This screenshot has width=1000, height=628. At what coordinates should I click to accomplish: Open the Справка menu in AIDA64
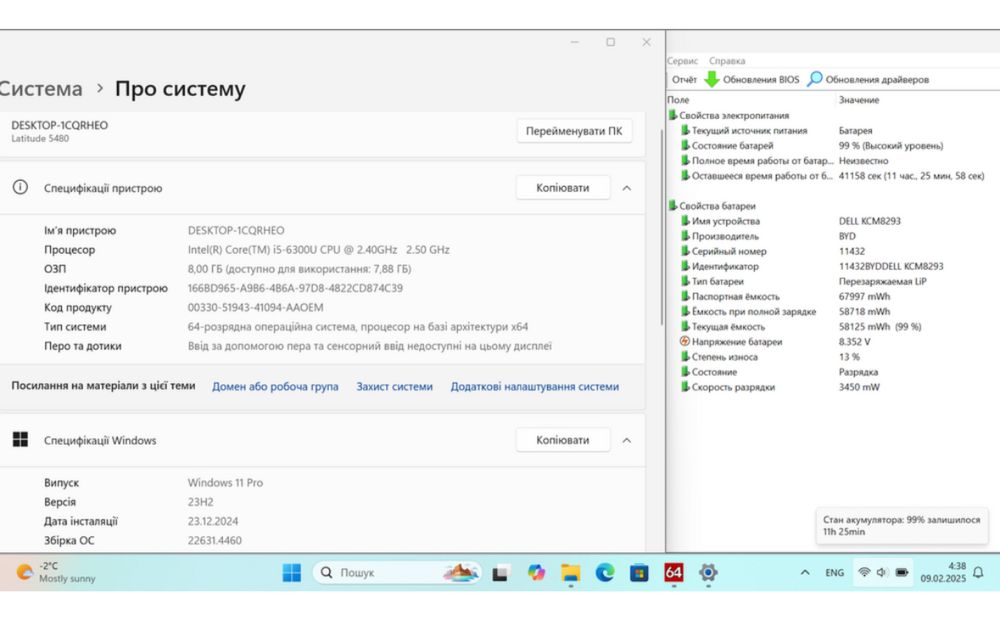click(x=727, y=61)
